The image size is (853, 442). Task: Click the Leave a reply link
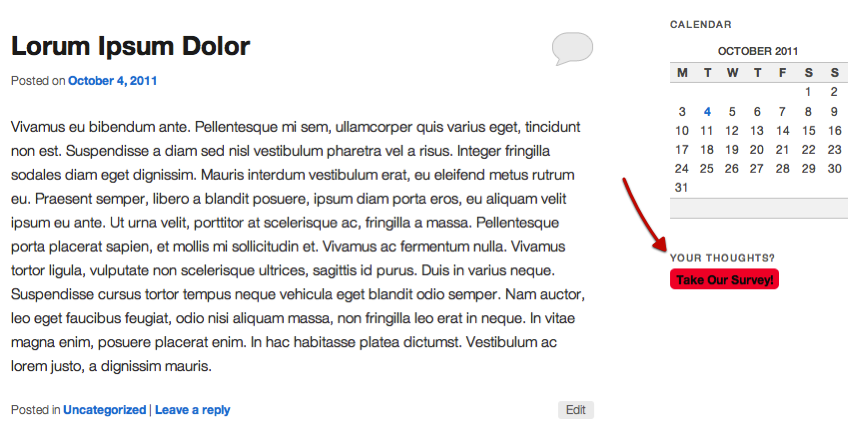tap(192, 410)
